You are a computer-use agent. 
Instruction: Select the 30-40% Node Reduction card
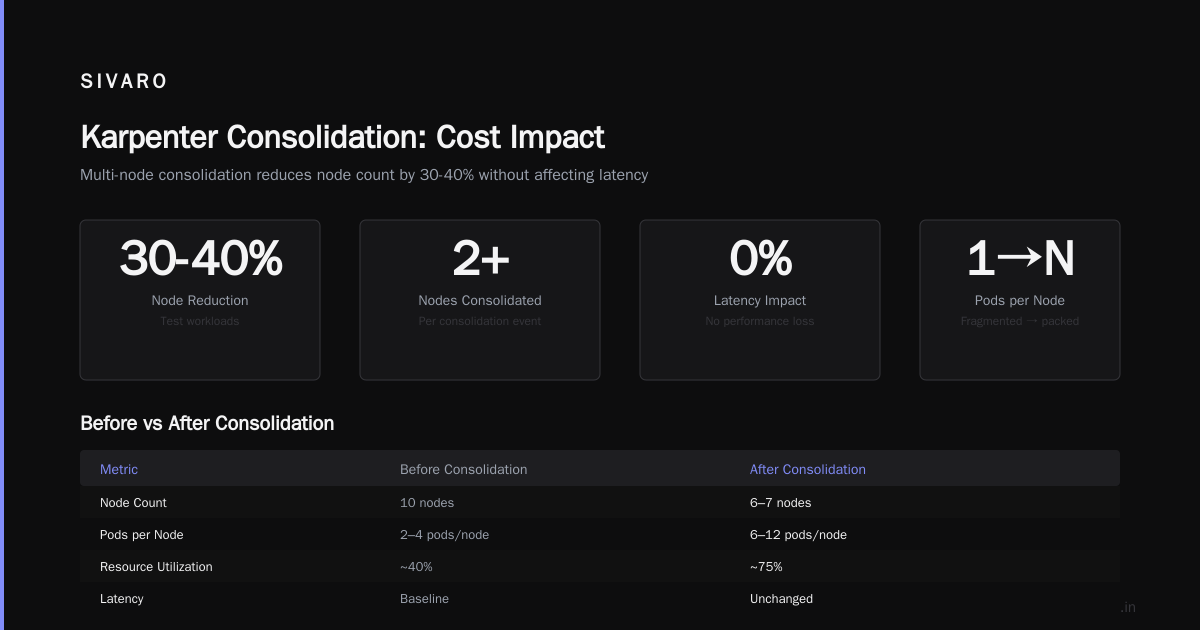point(200,300)
